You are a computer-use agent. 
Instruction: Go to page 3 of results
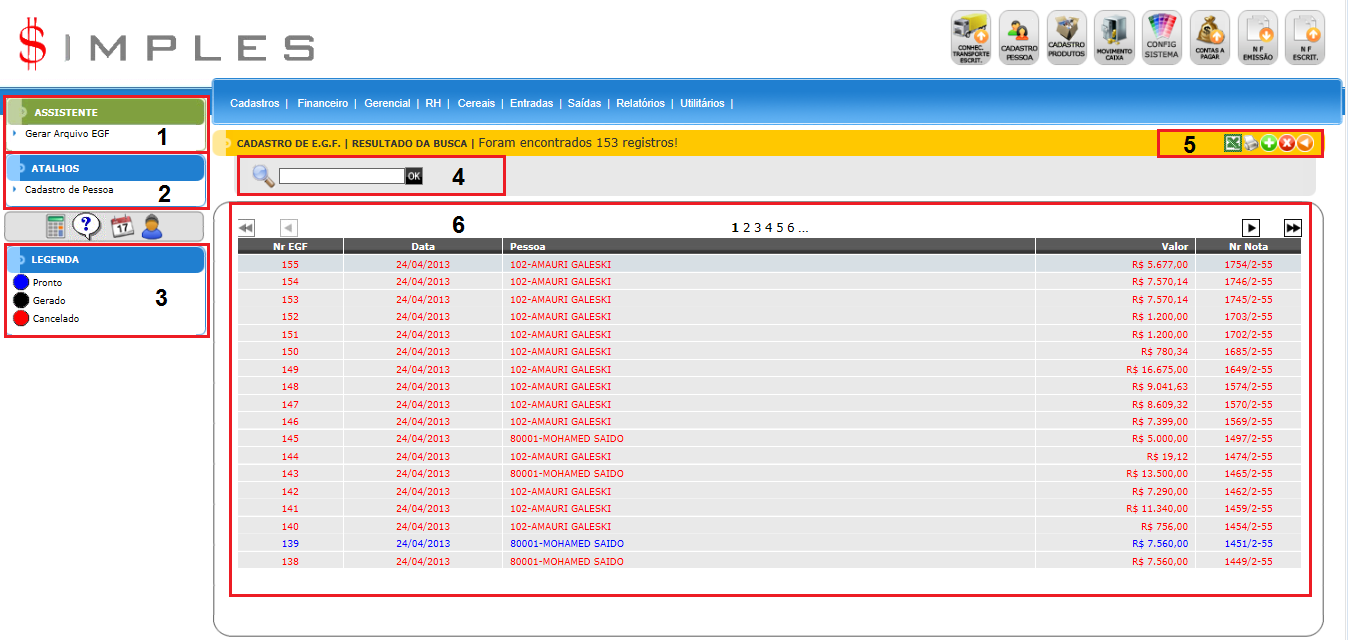coord(758,228)
